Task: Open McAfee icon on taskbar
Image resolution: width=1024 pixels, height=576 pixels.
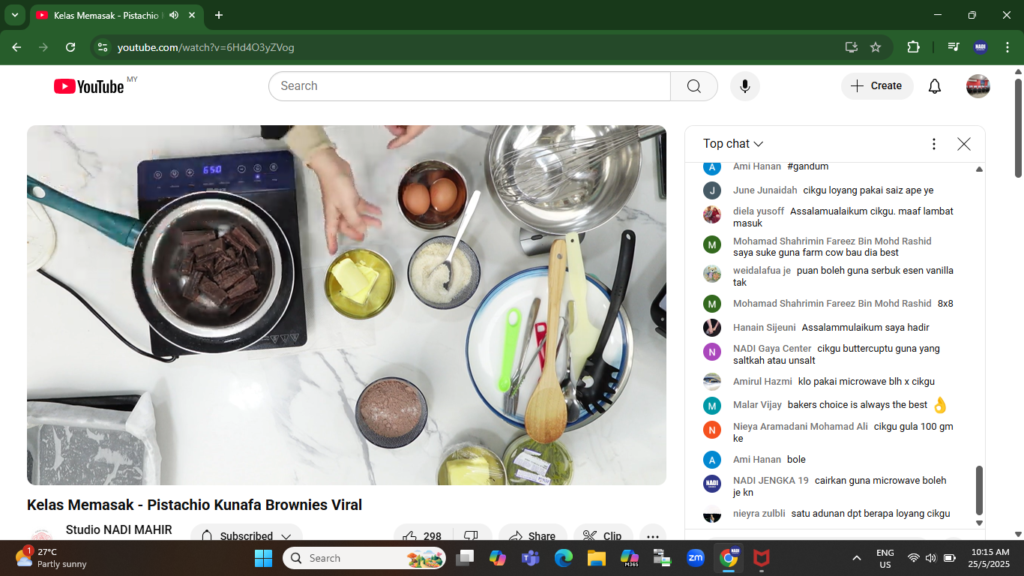Action: pos(761,558)
